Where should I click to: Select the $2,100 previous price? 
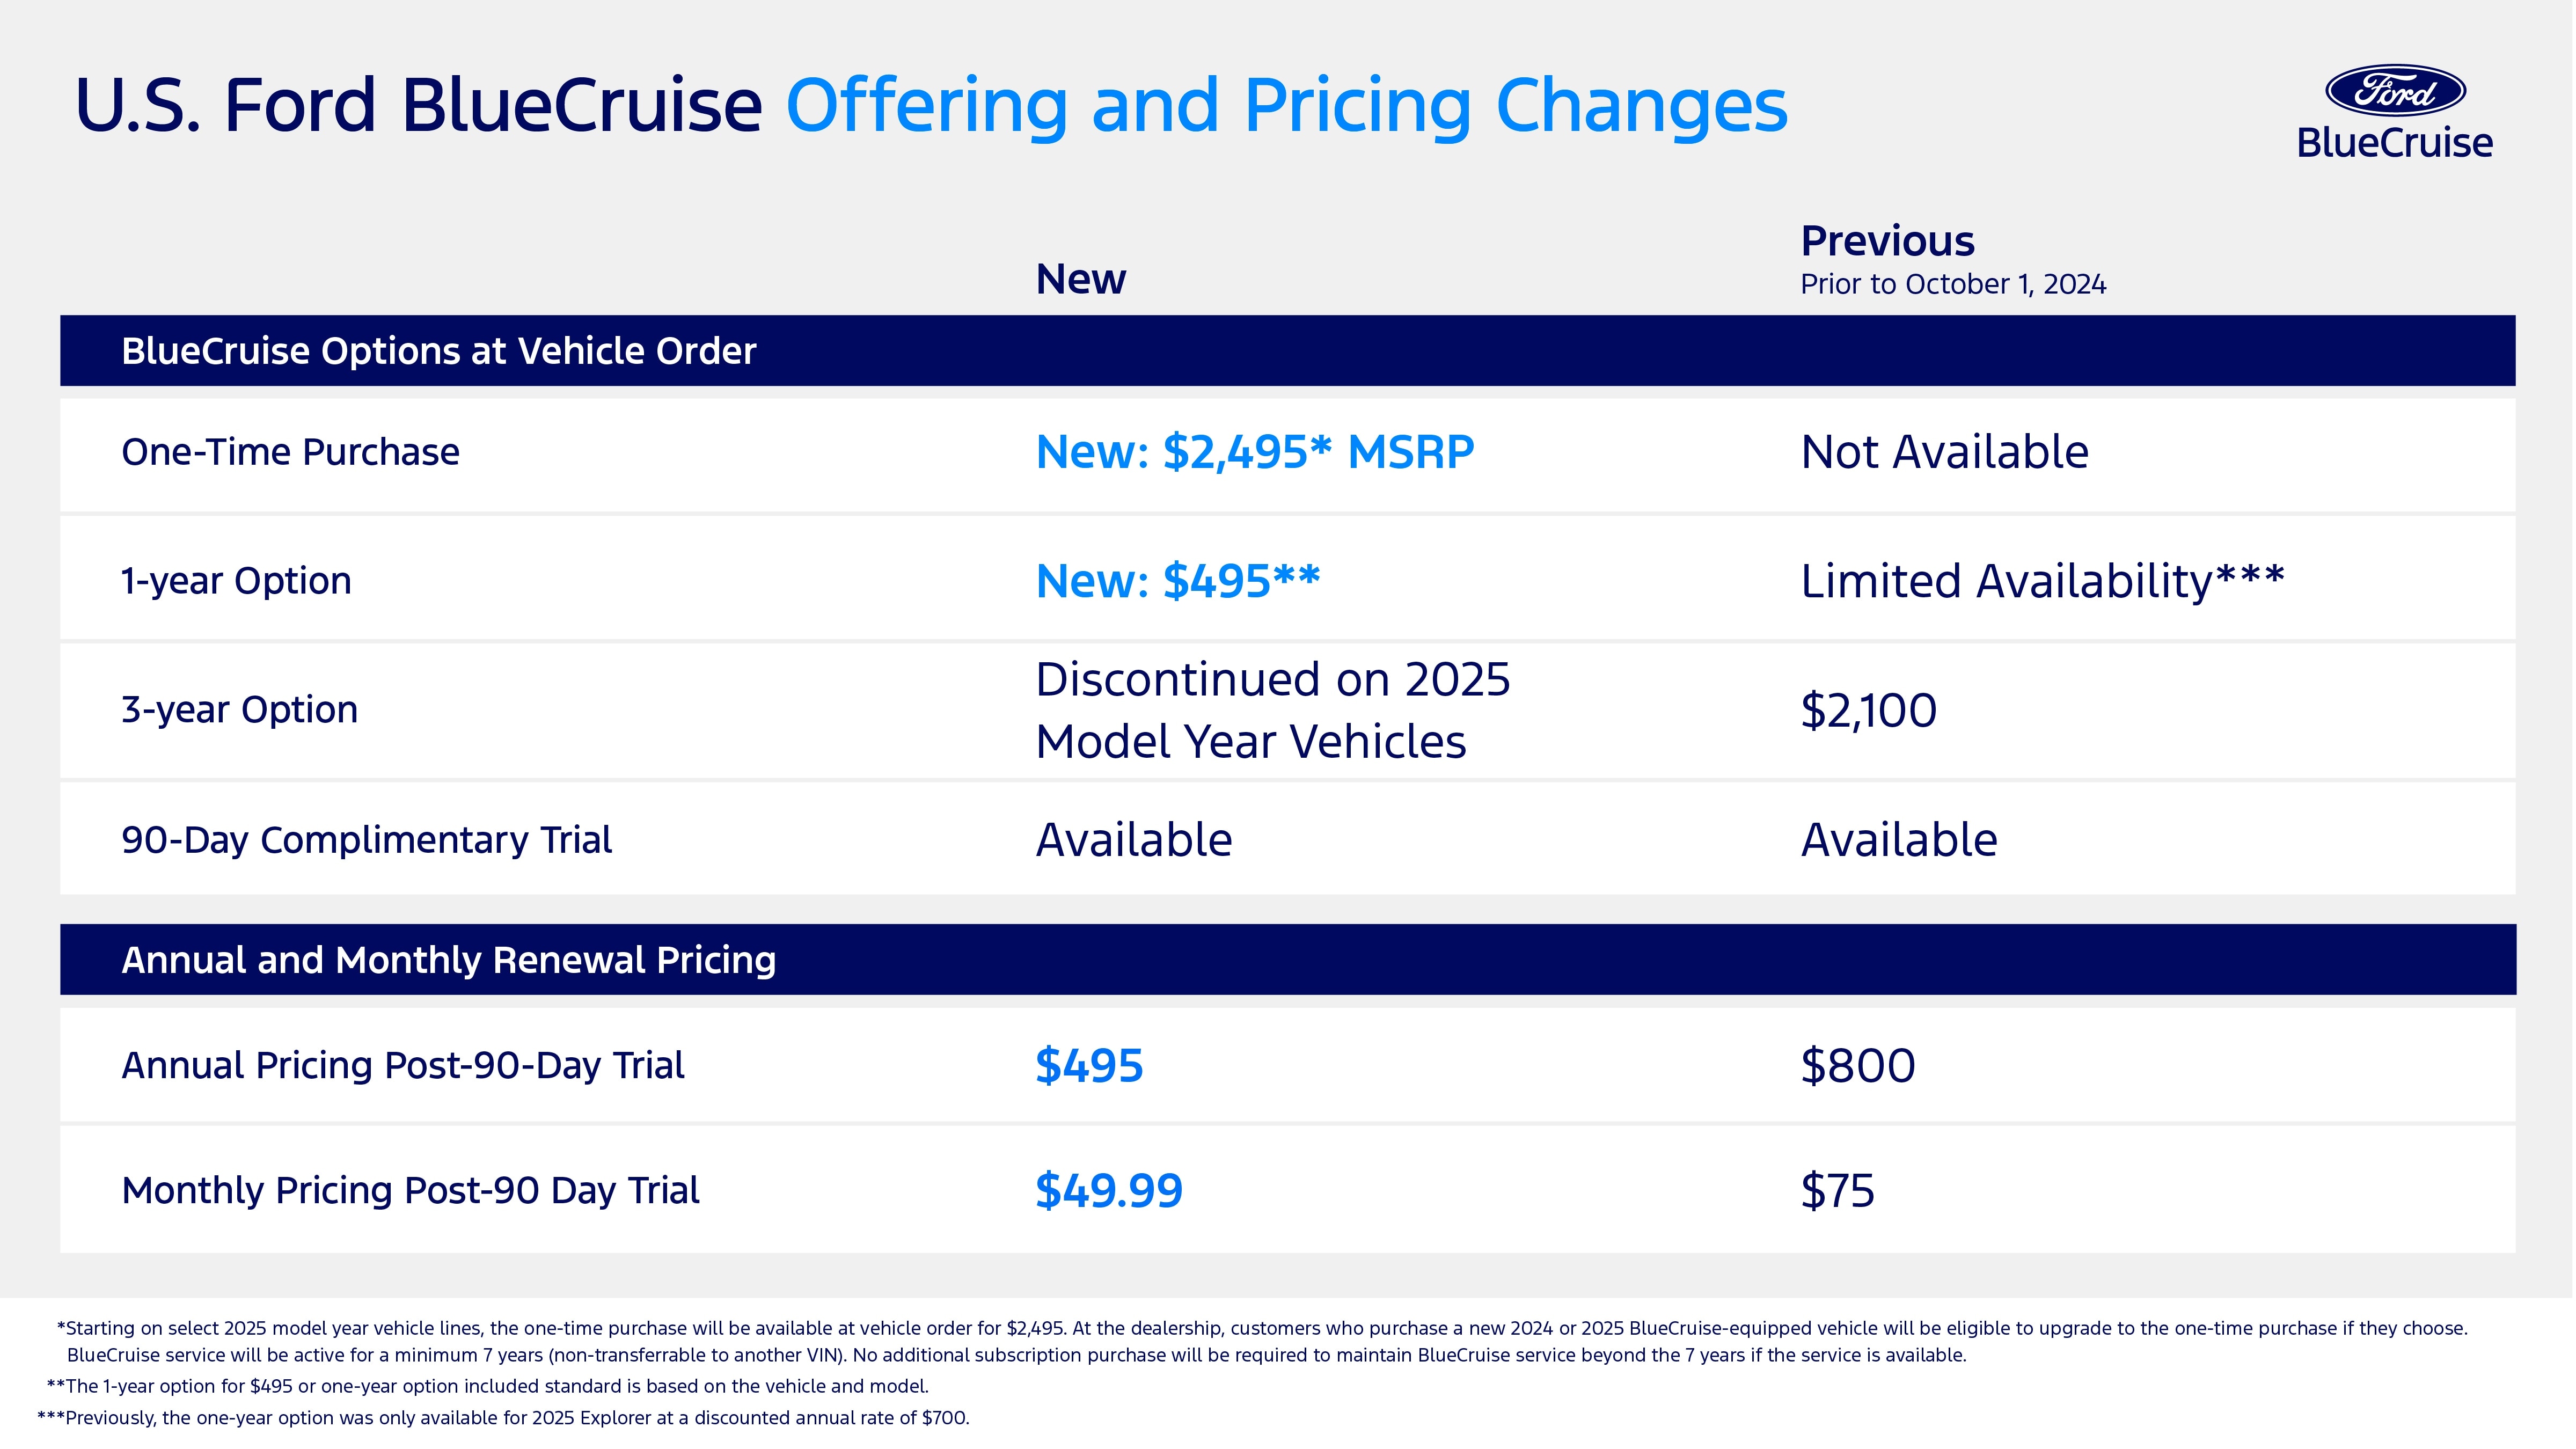[1868, 710]
